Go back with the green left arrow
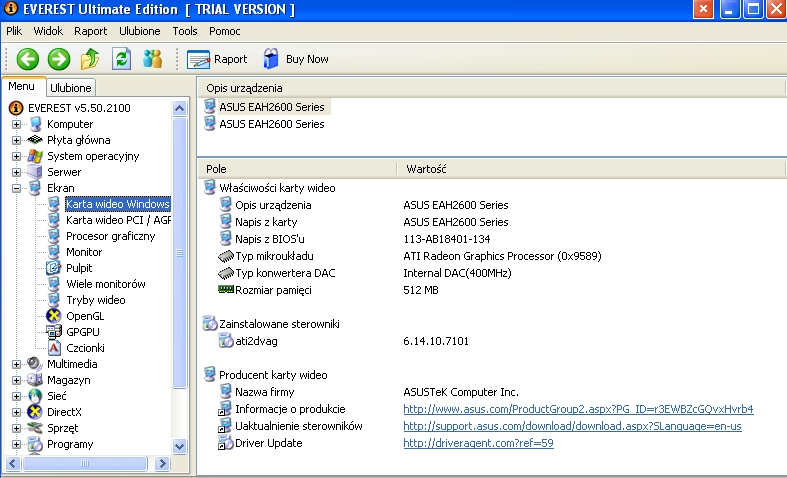This screenshot has width=787, height=478. pyautogui.click(x=28, y=59)
